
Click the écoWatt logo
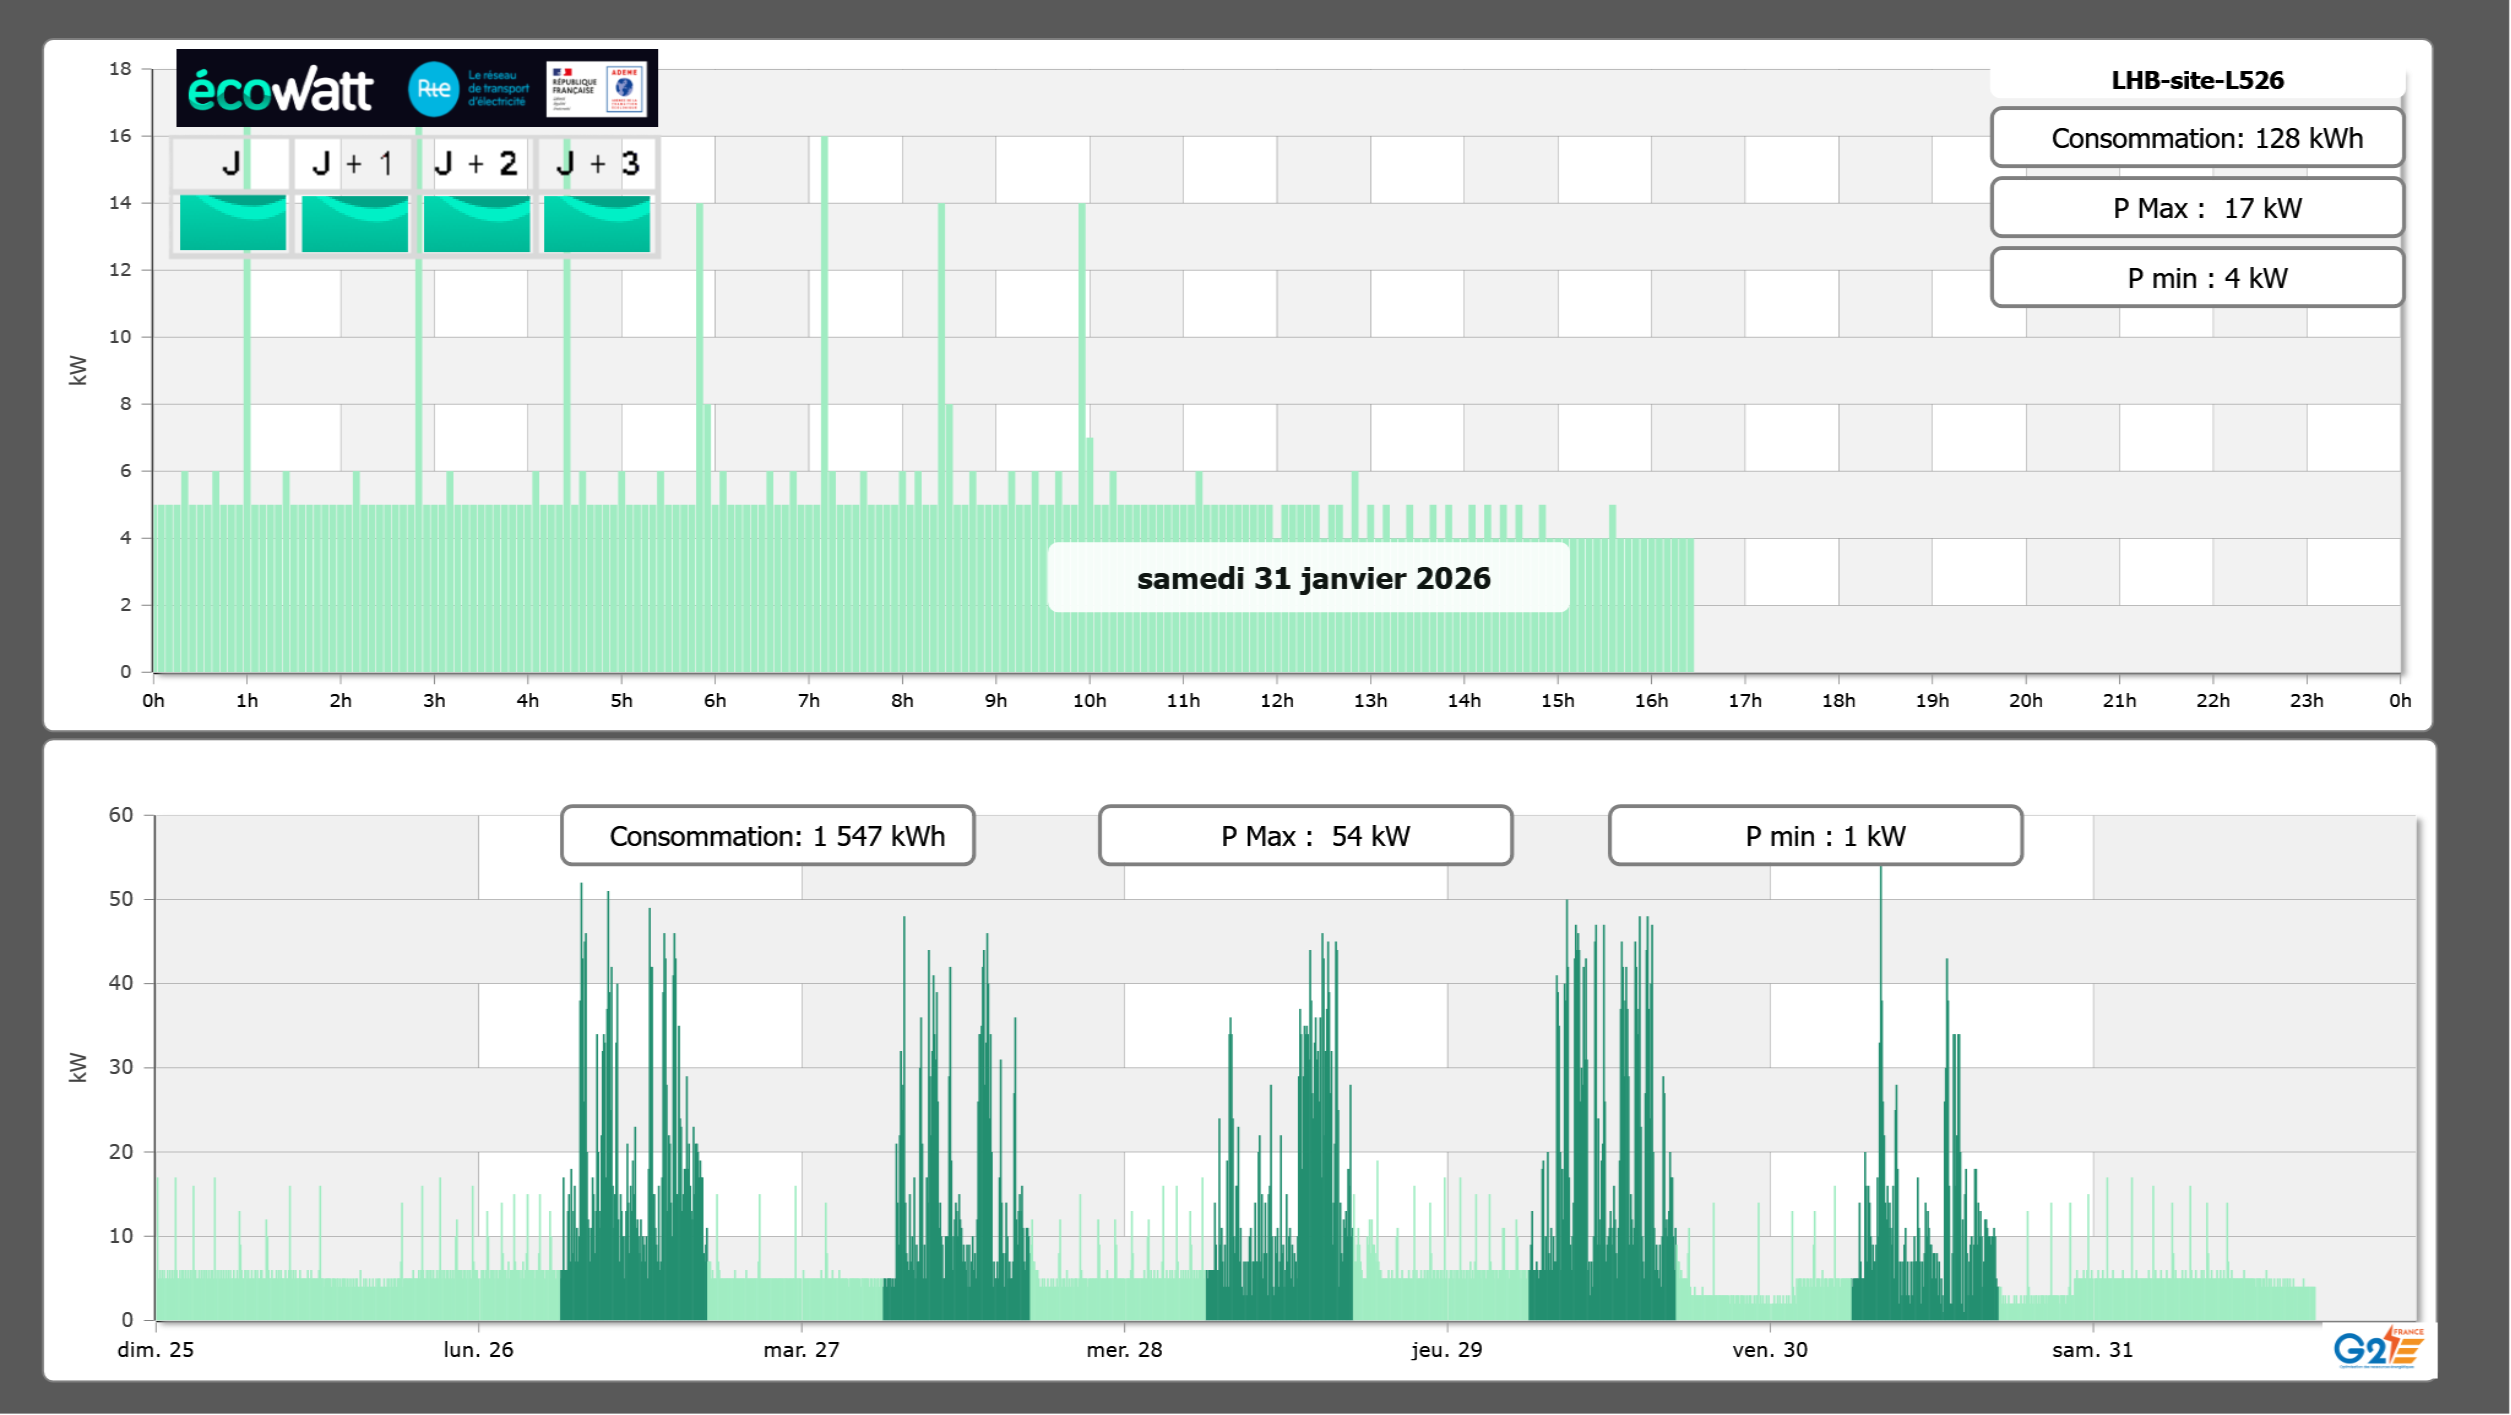pyautogui.click(x=280, y=90)
